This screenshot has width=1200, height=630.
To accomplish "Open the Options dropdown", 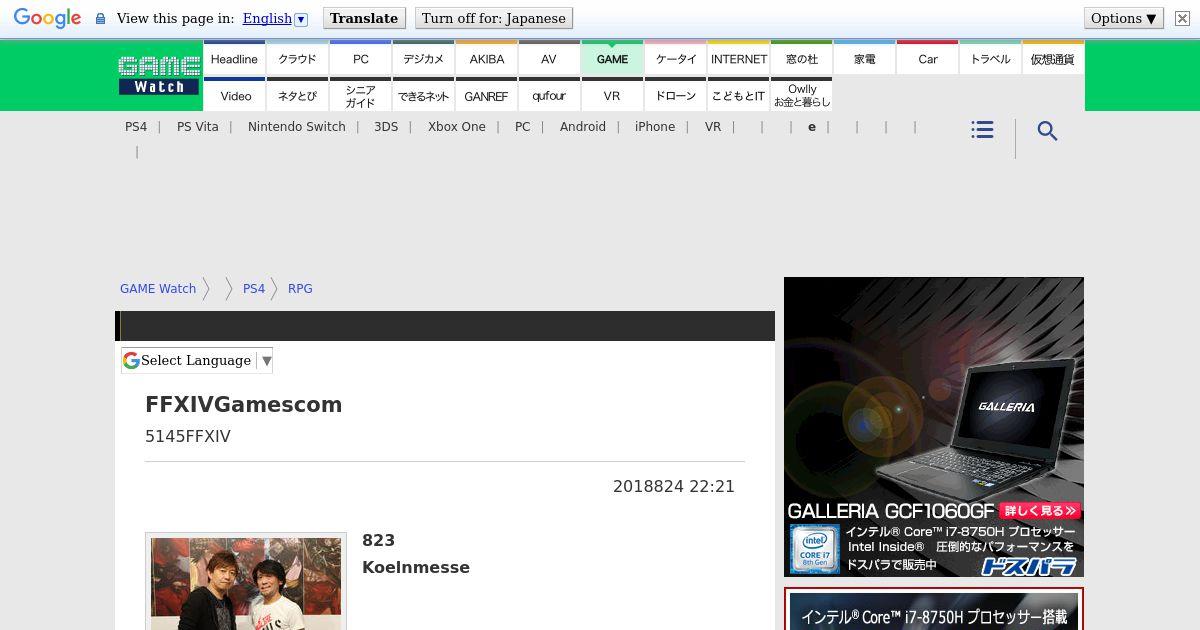I will (x=1124, y=18).
